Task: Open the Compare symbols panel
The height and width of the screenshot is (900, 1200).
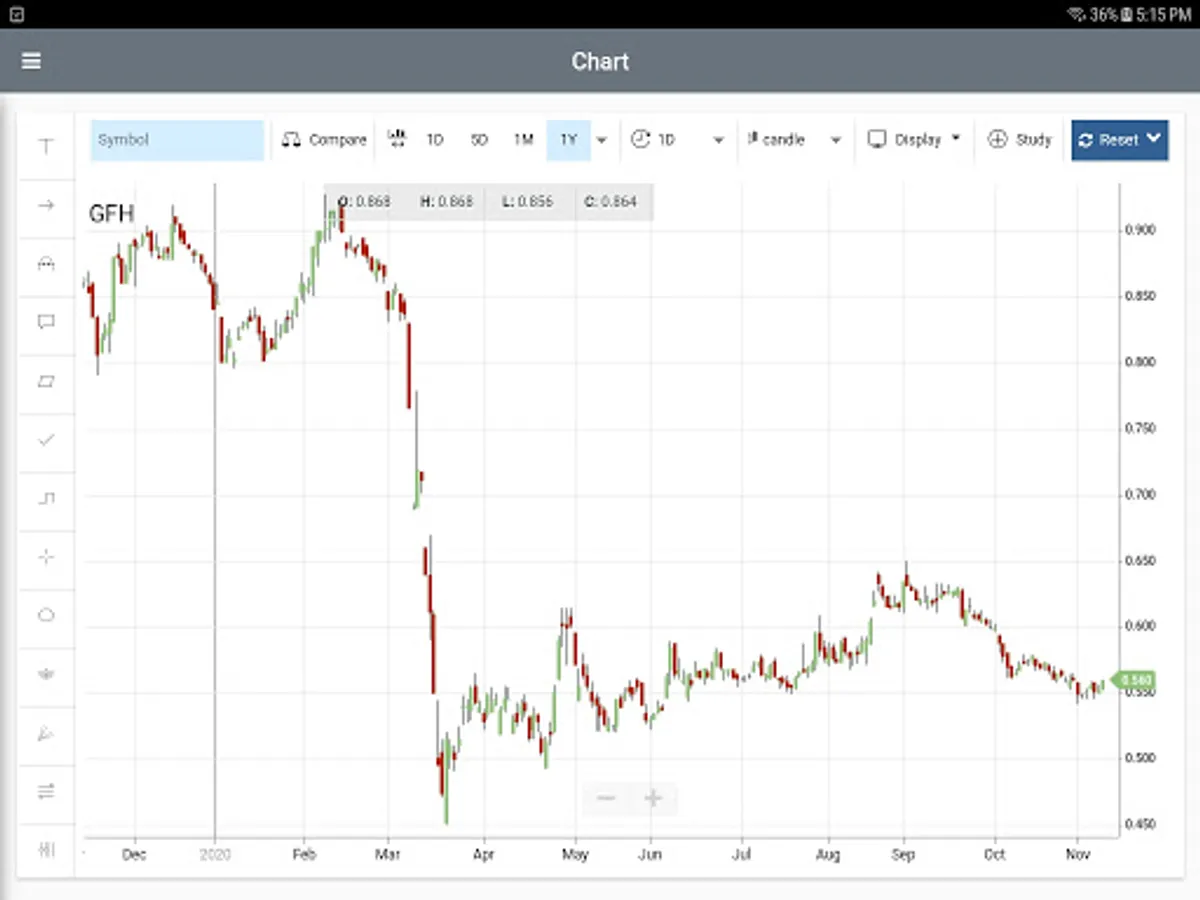Action: (323, 140)
